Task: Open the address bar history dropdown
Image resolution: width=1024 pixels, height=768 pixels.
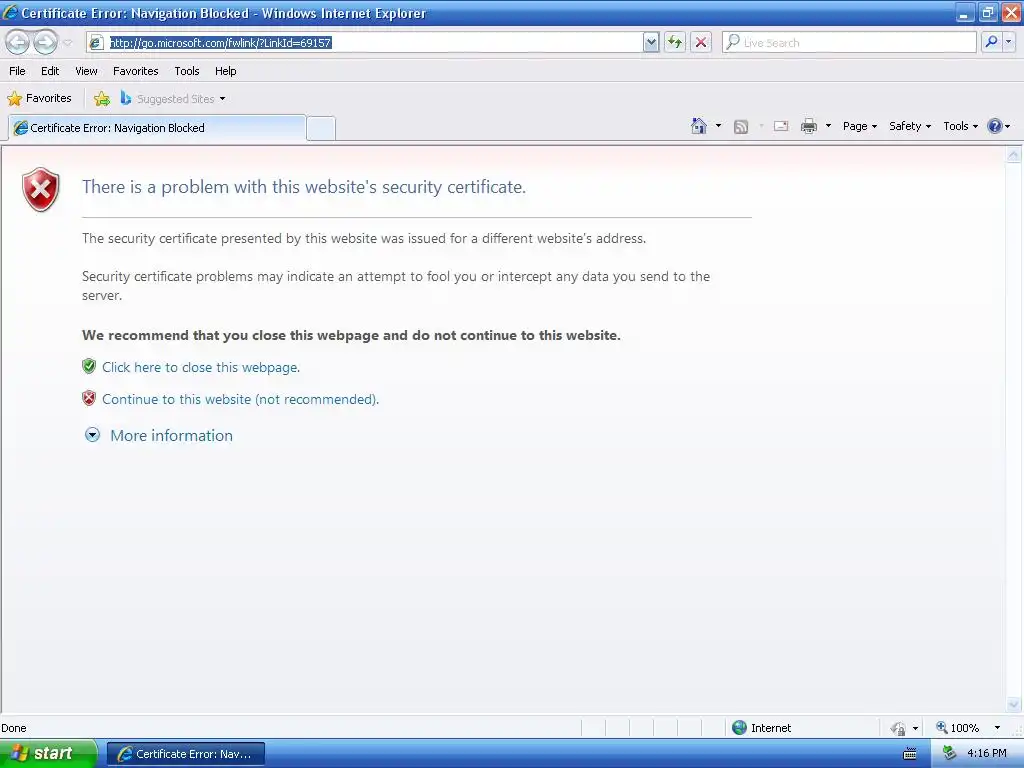Action: point(651,42)
